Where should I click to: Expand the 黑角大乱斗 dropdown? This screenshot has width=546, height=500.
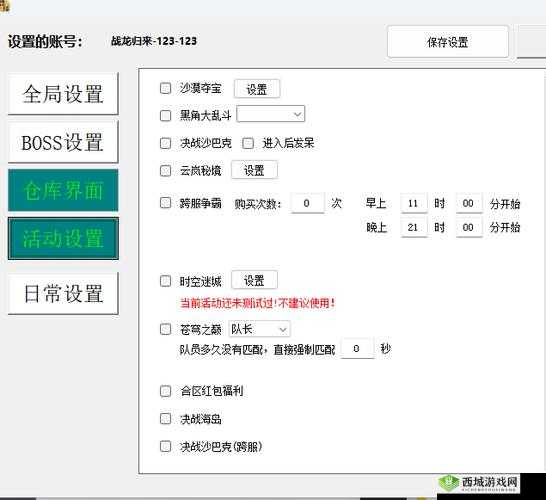coord(271,114)
